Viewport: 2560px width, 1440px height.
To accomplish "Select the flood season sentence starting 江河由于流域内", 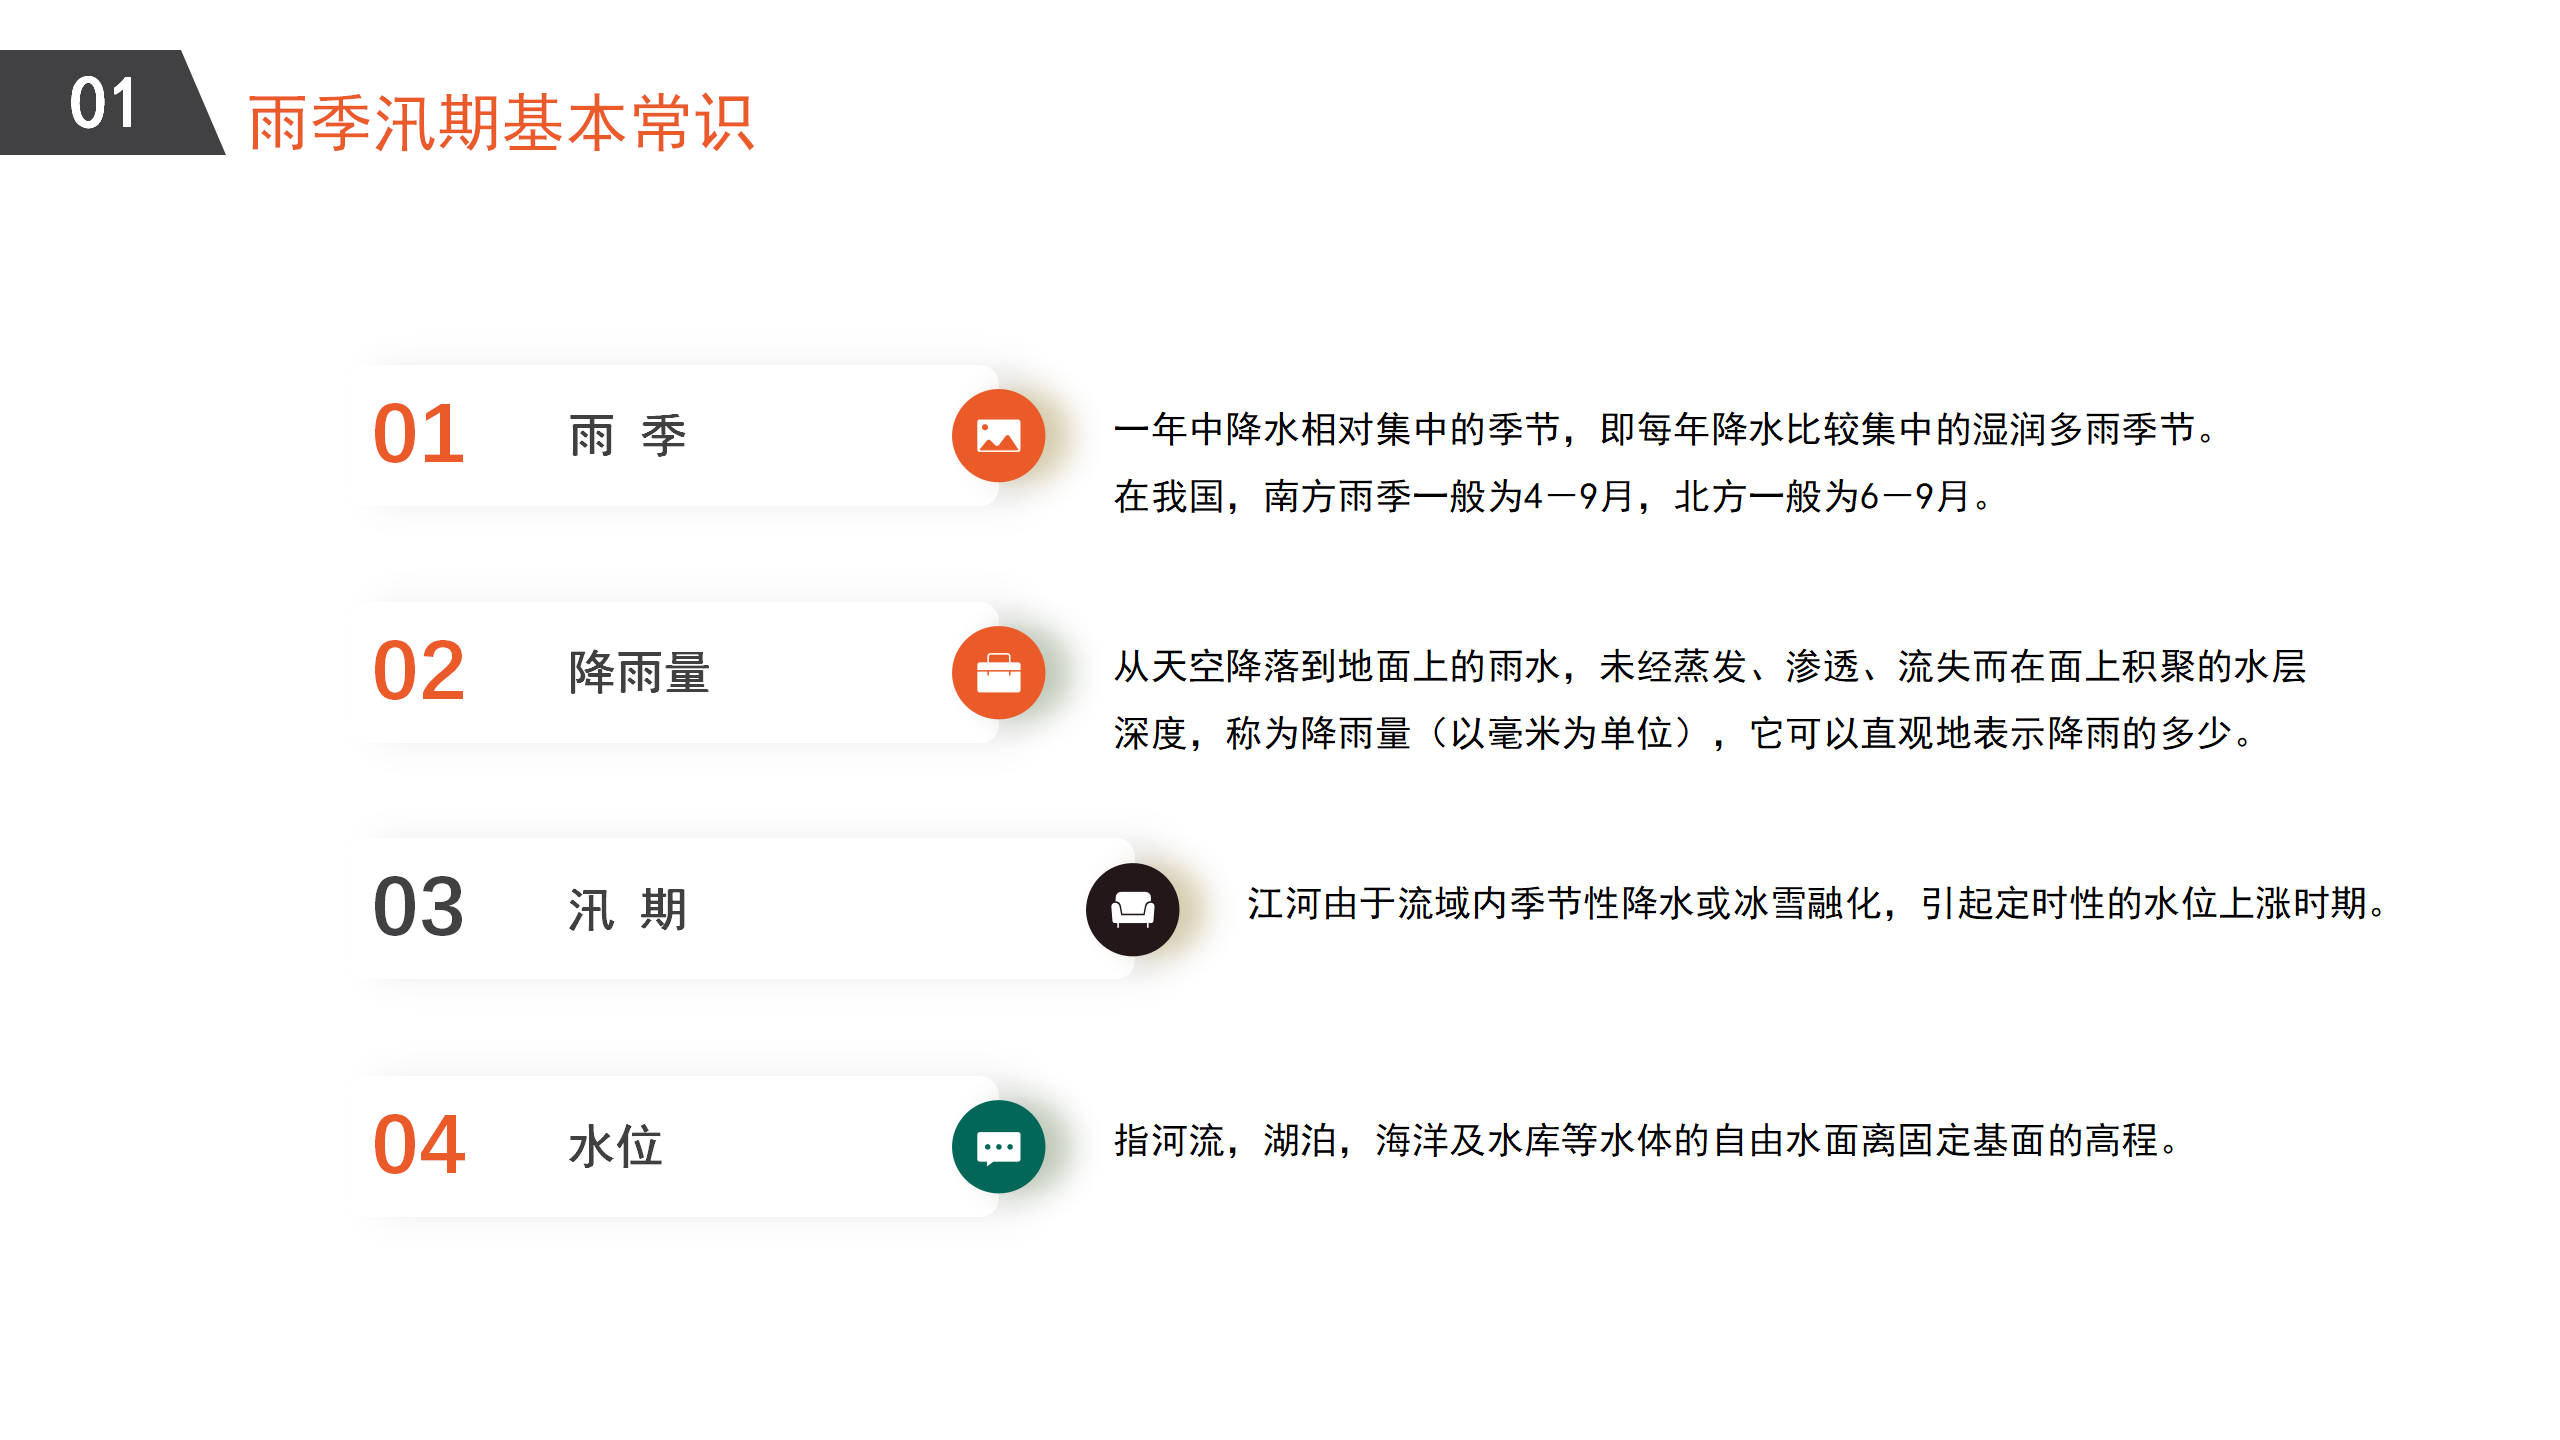I will 1818,904.
